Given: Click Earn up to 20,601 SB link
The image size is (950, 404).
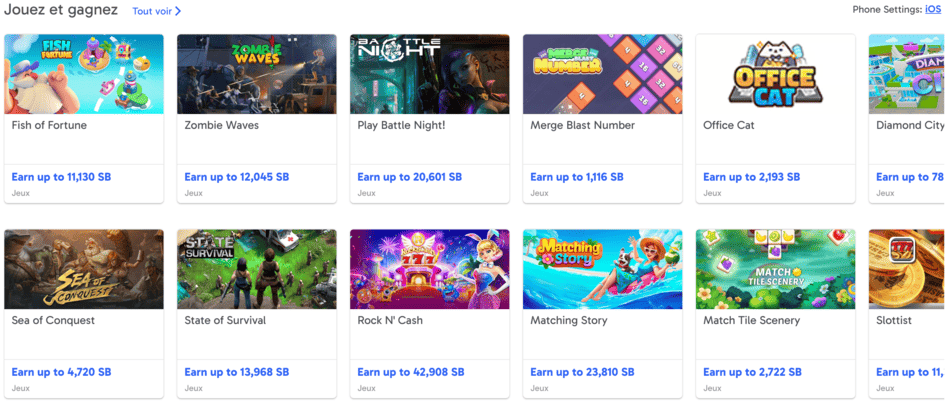Looking at the screenshot, I should (x=410, y=177).
